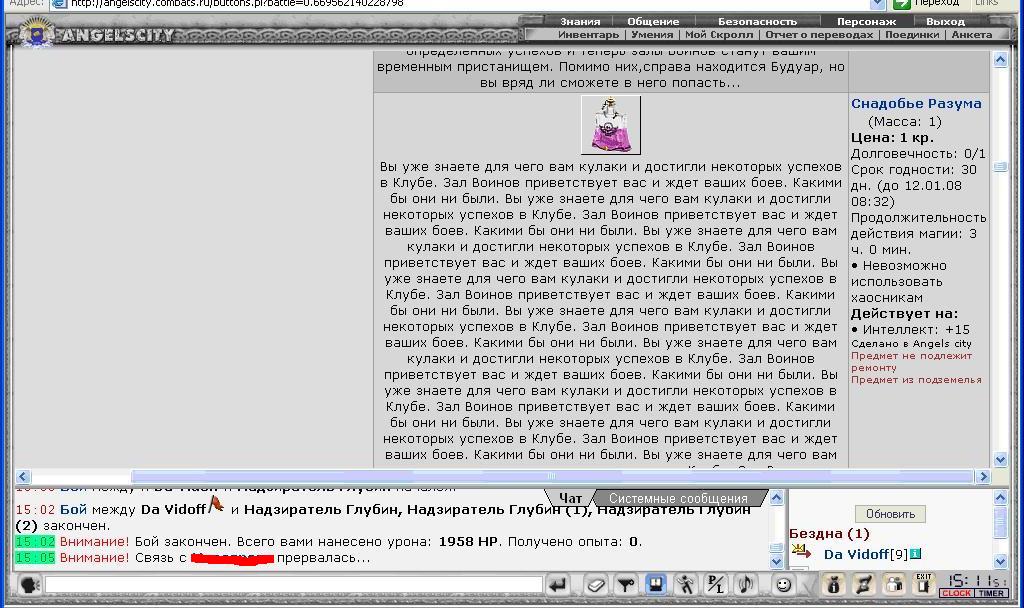Click the scroll icon in bottom toolbar
1024x608 pixels.
point(863,584)
